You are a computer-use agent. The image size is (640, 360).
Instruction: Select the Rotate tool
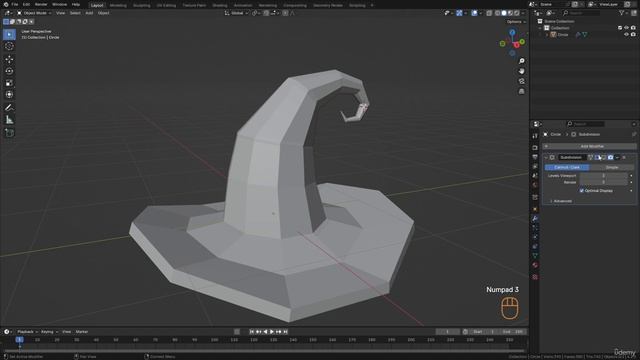pos(9,71)
